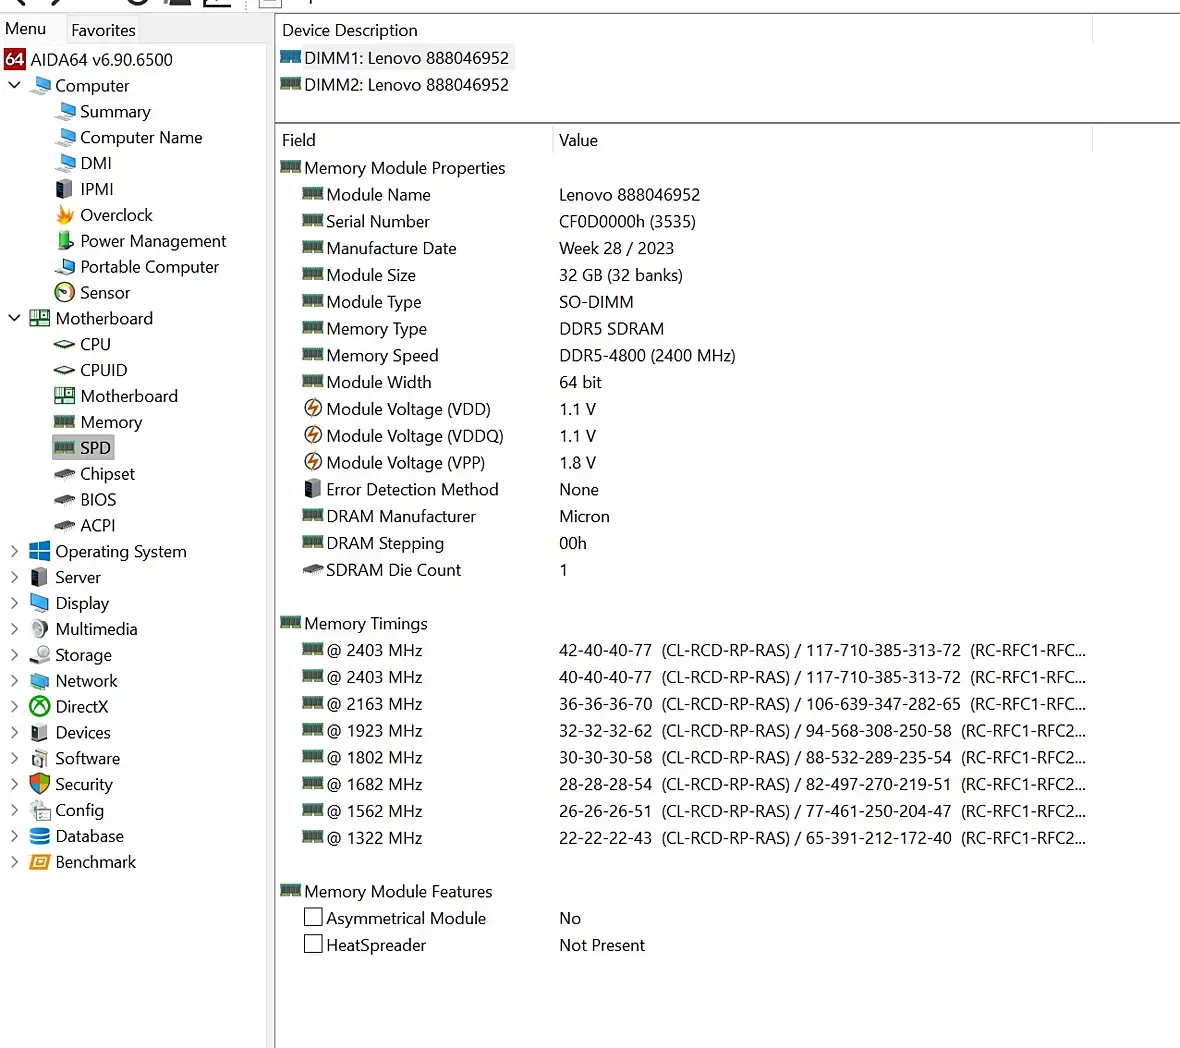Open the ACPI chip icon
The width and height of the screenshot is (1180, 1048).
click(65, 525)
